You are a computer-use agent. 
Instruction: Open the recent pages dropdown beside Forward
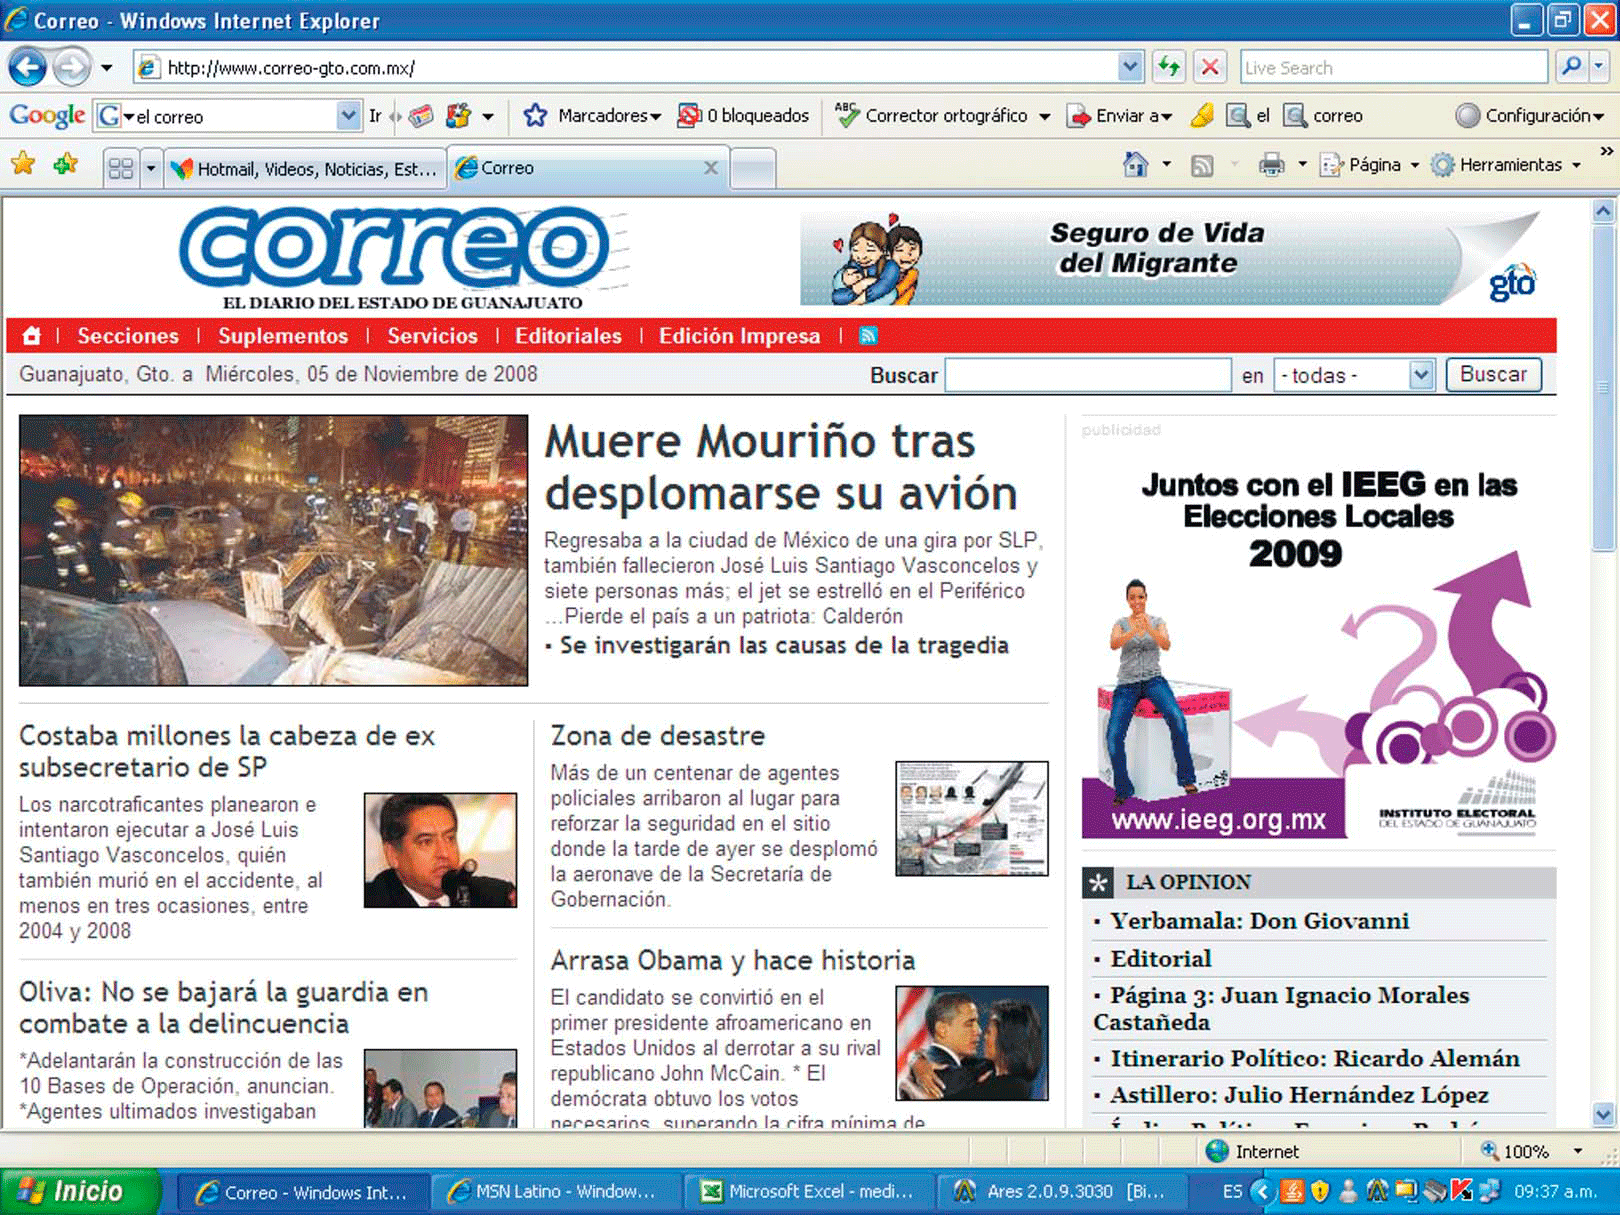point(107,68)
